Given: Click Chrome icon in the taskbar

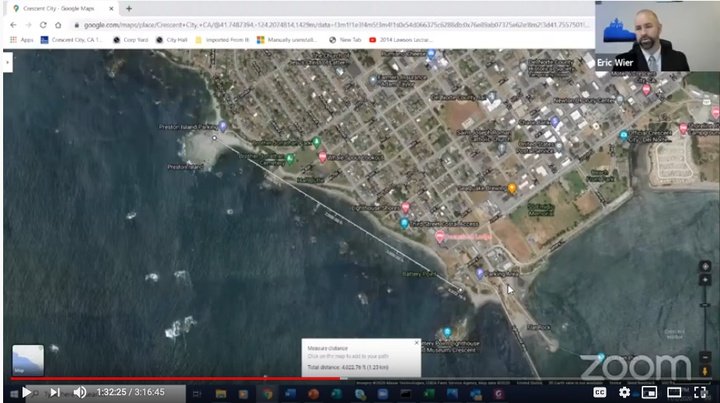Looking at the screenshot, I should pos(267,394).
